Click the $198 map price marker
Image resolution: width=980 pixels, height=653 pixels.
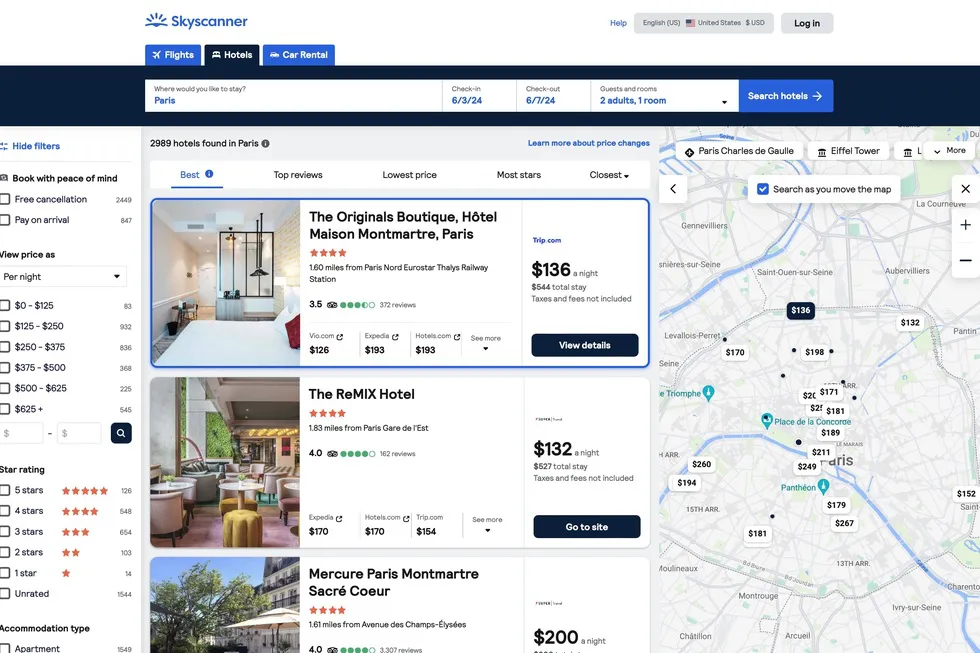[x=814, y=352]
